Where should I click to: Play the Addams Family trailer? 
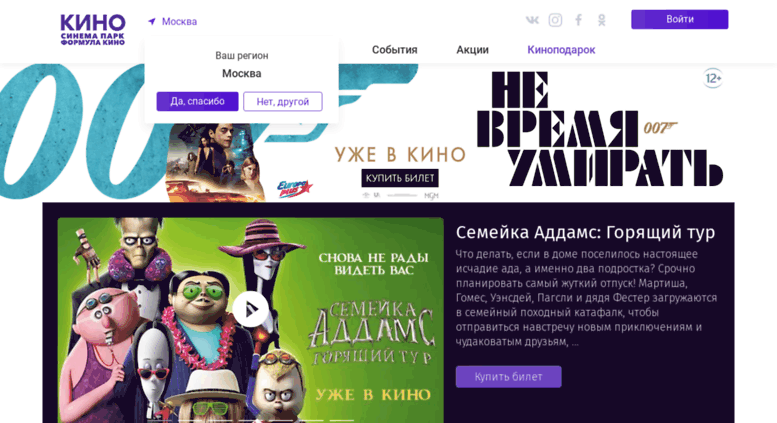click(251, 310)
